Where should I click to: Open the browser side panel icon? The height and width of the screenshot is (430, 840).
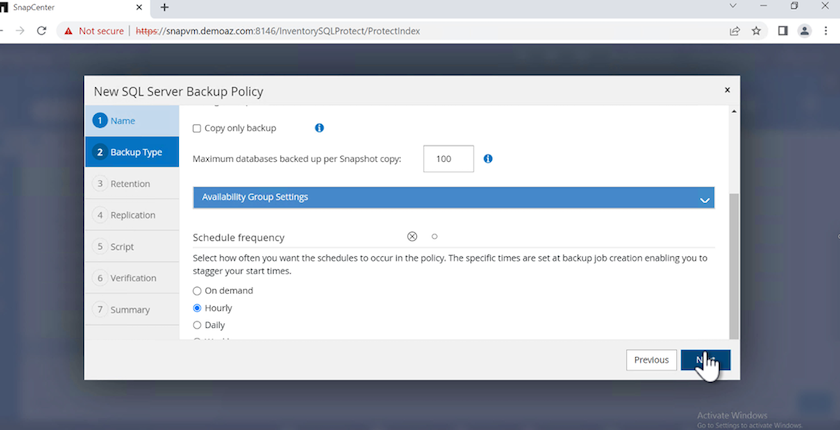tap(782, 31)
